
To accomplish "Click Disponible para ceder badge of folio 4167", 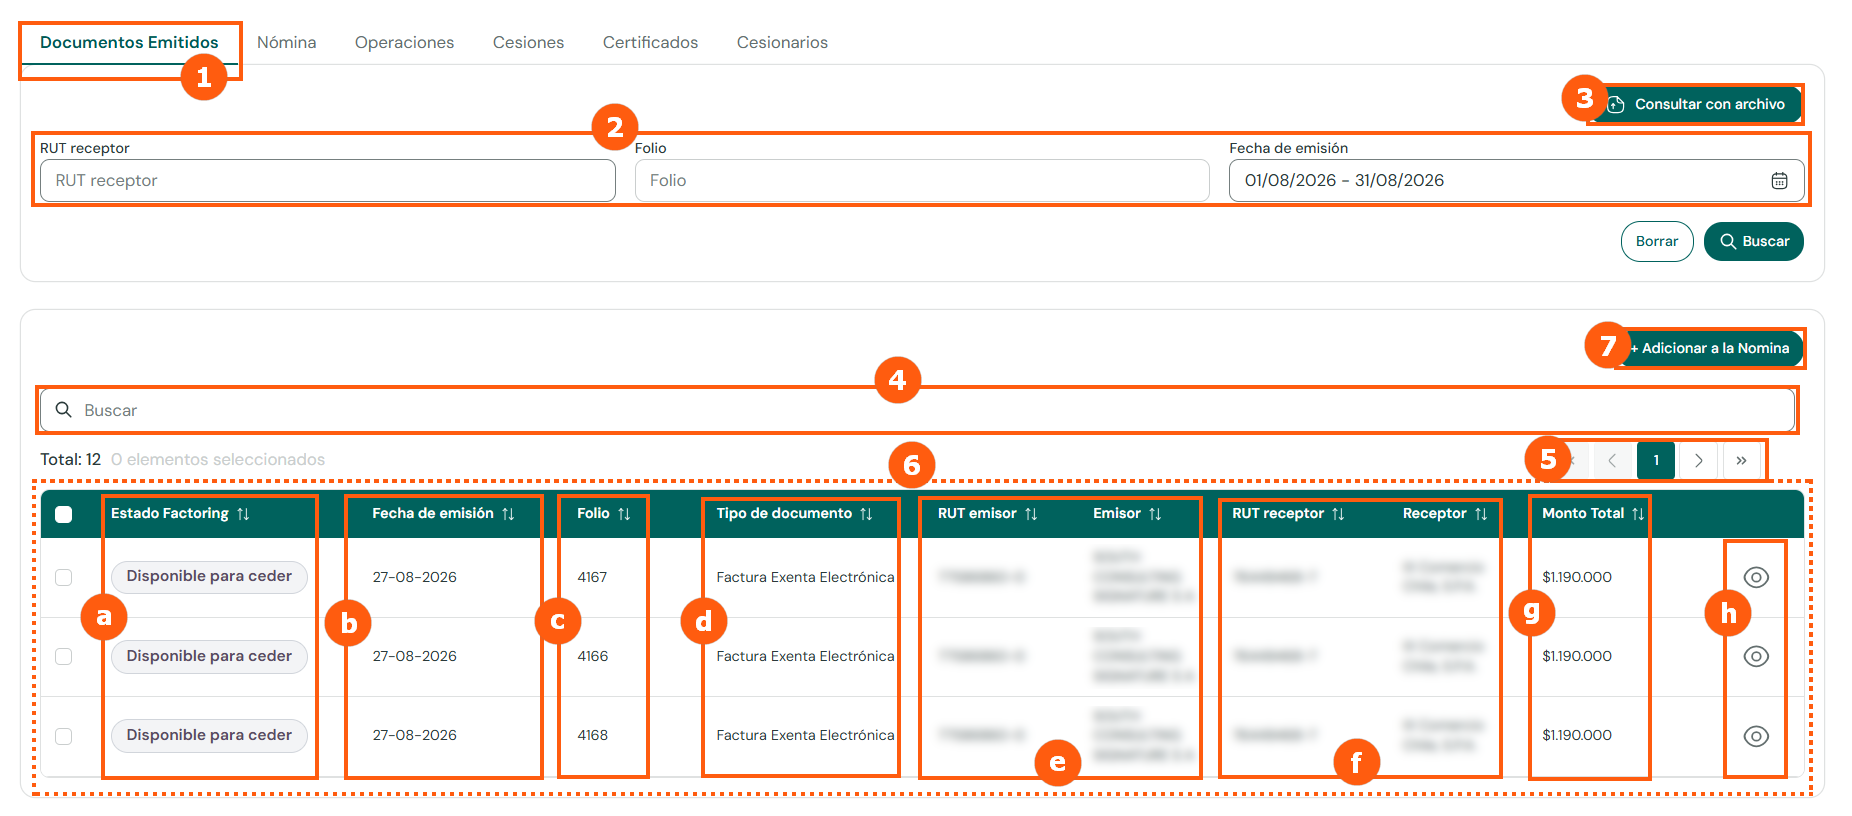I will point(209,577).
